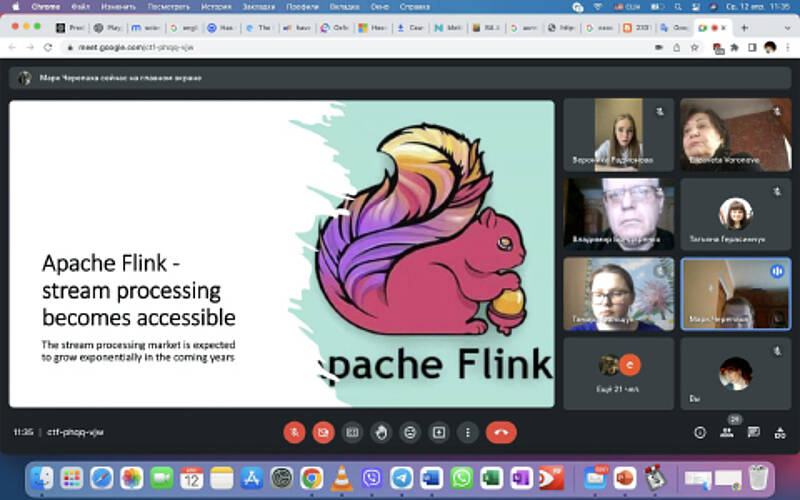800x500 pixels.
Task: Open the 'Ещё 21 чел.' participants tile
Action: [618, 373]
